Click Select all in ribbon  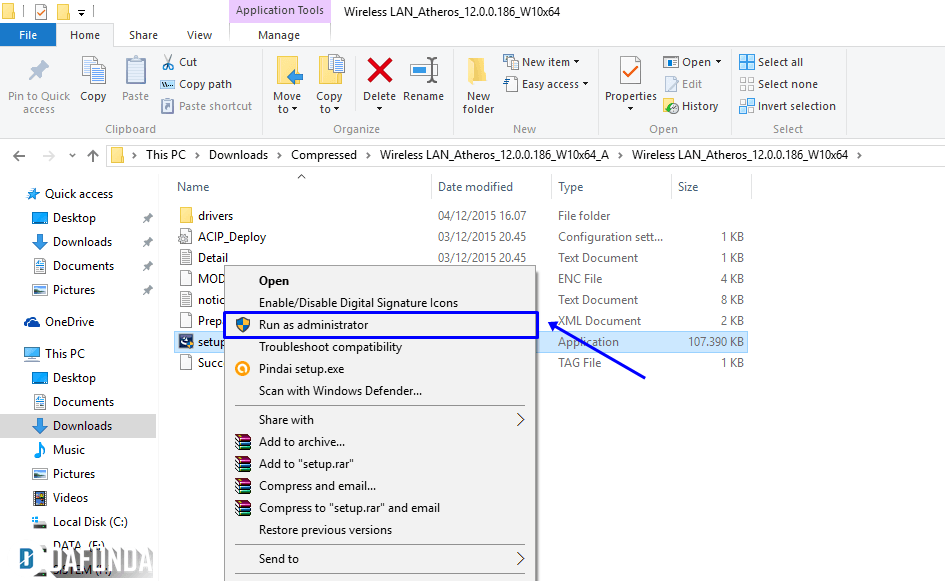click(779, 62)
